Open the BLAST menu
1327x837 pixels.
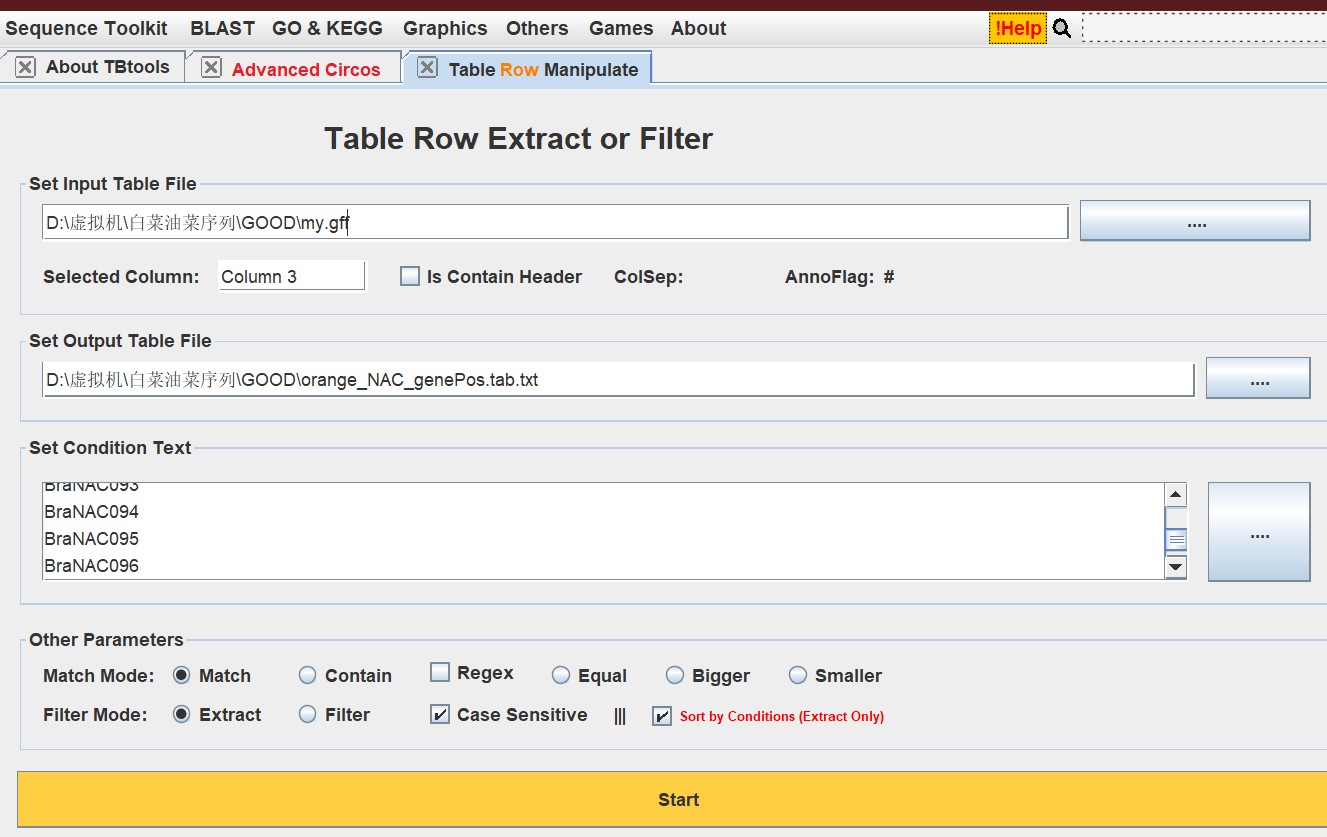coord(222,28)
